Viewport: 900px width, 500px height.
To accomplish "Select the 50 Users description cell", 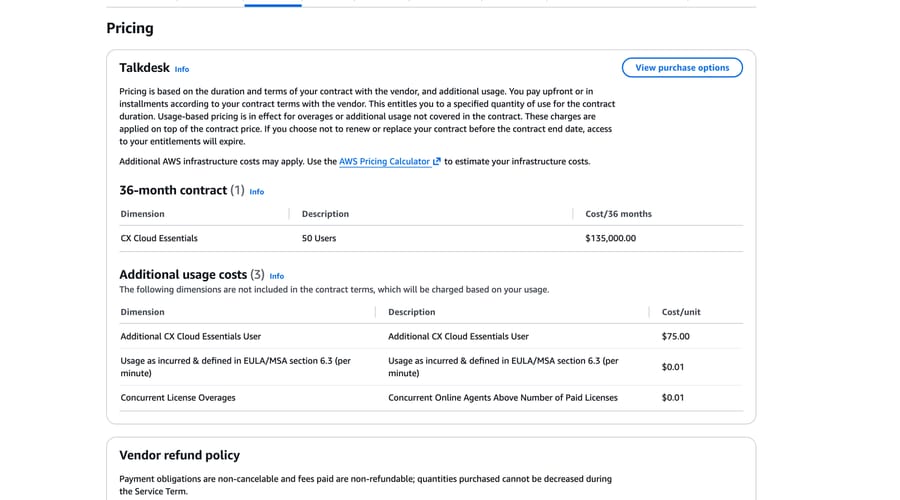I will point(319,238).
